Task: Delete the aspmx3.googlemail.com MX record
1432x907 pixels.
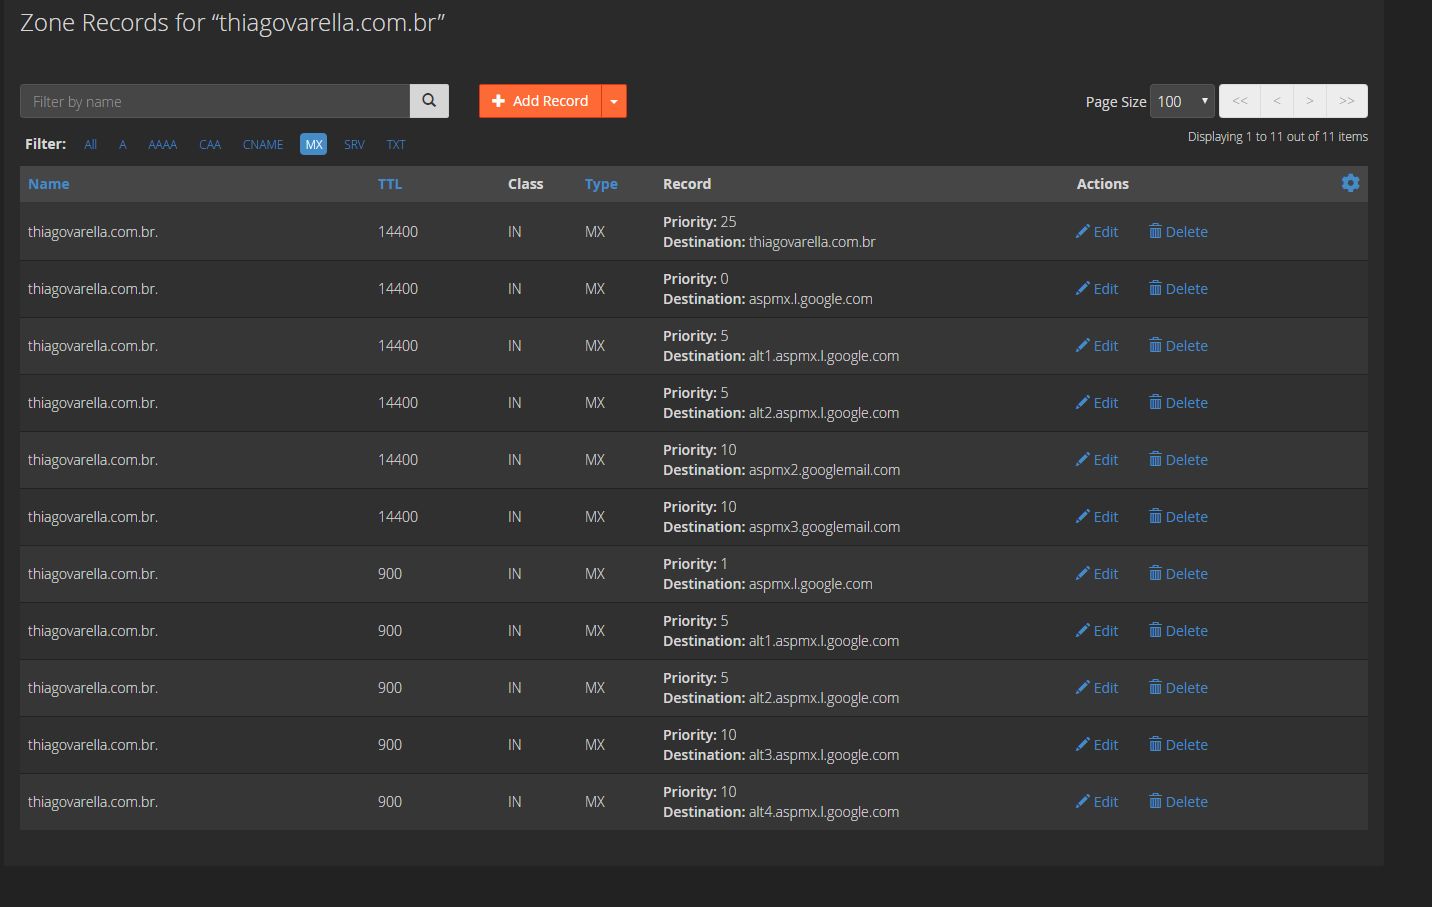Action: tap(1178, 517)
